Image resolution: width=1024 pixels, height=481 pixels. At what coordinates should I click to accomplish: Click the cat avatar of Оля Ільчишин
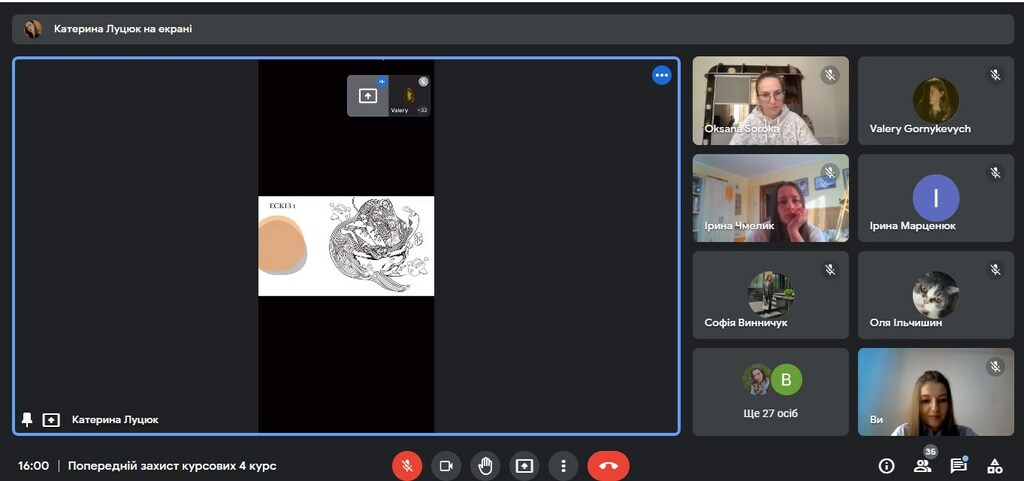point(936,294)
